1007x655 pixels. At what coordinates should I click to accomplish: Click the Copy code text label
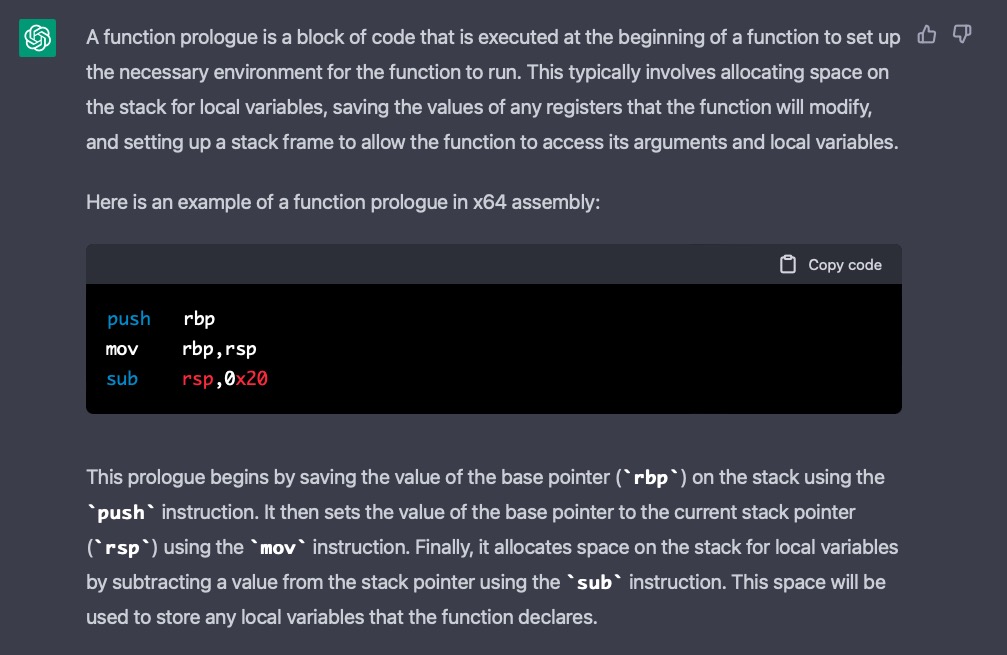tap(845, 265)
